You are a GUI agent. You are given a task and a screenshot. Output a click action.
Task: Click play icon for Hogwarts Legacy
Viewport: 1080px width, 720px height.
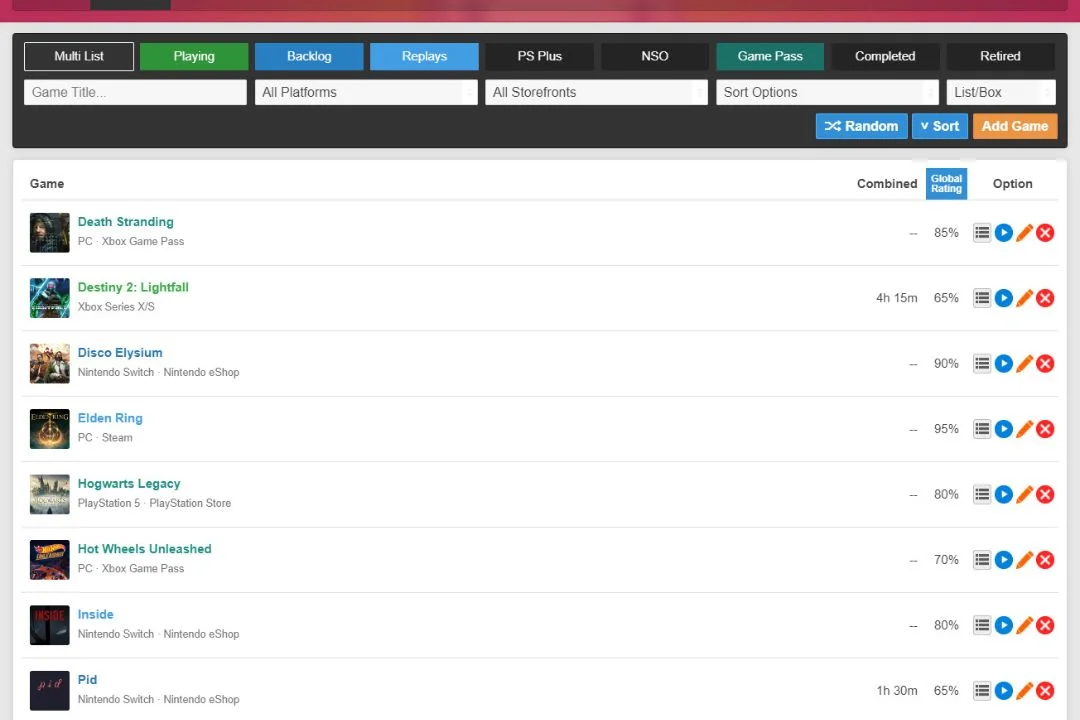tap(1004, 495)
